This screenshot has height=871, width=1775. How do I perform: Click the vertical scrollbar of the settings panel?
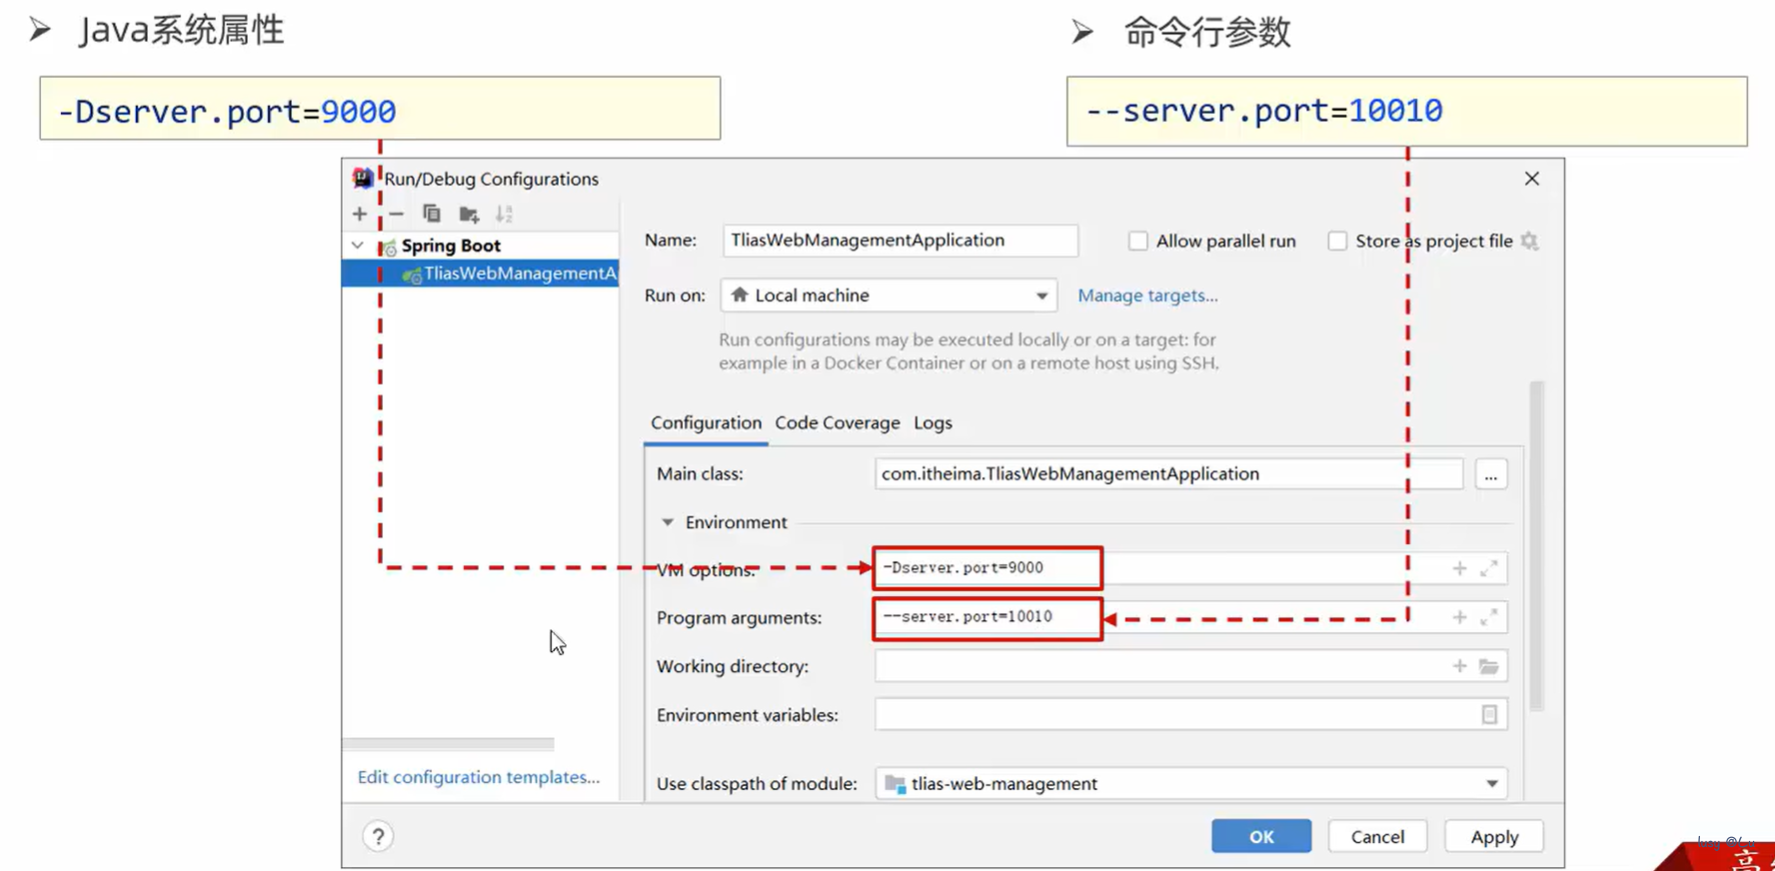click(x=1537, y=546)
